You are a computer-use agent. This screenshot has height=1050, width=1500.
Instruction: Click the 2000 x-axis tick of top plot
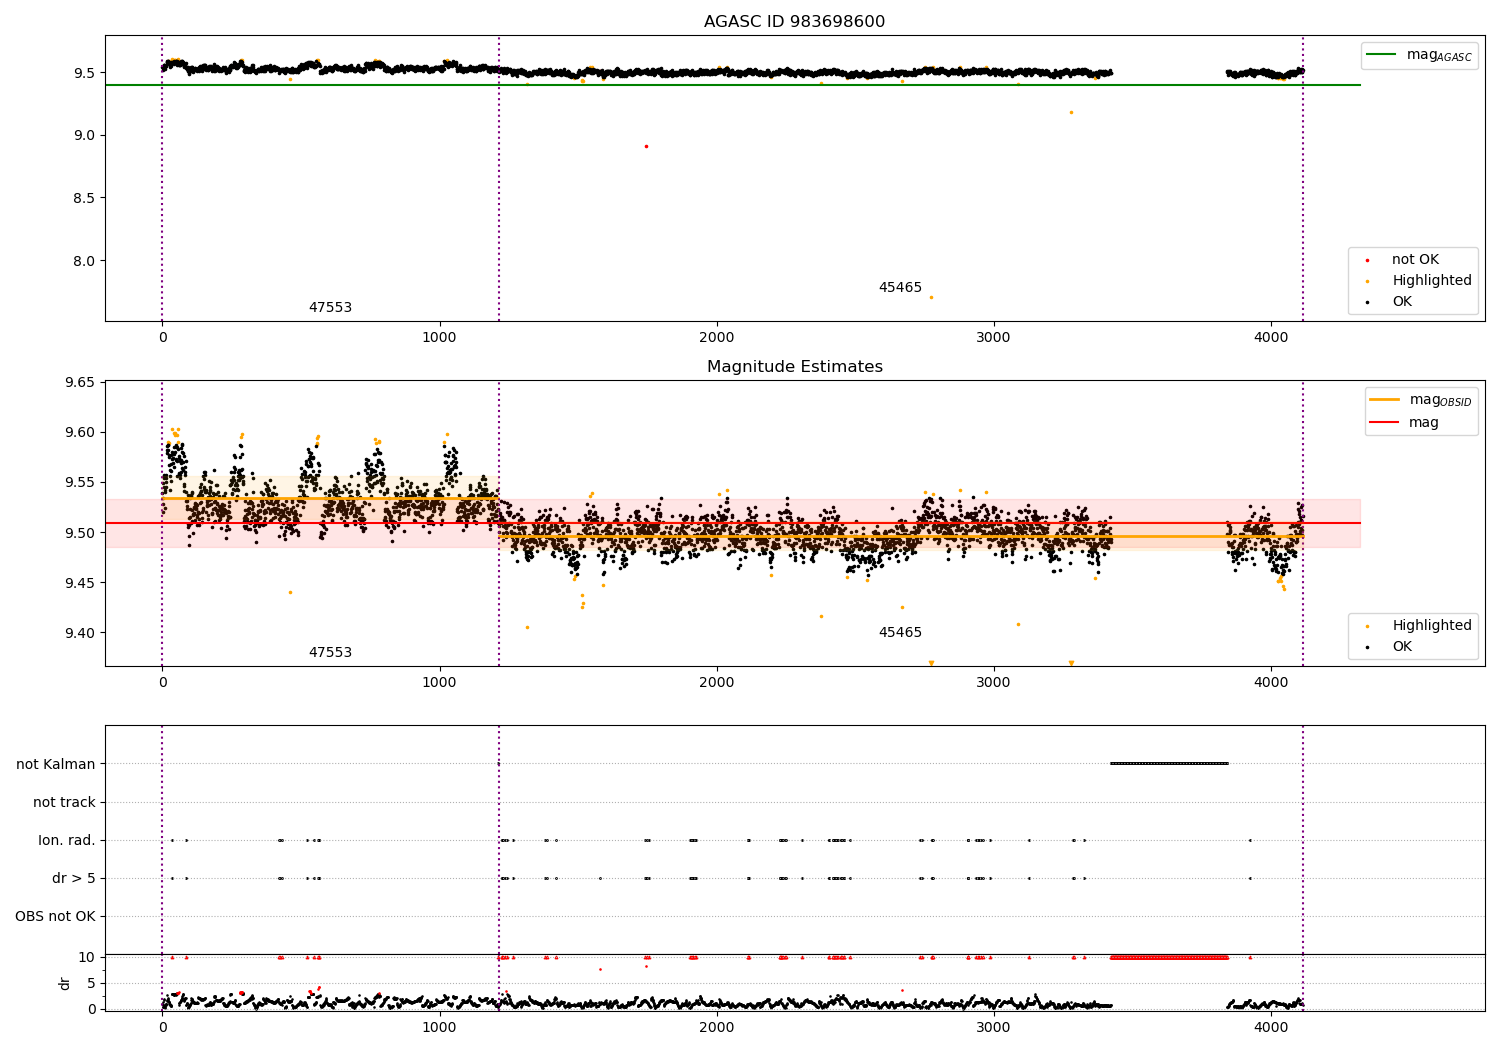(x=717, y=338)
